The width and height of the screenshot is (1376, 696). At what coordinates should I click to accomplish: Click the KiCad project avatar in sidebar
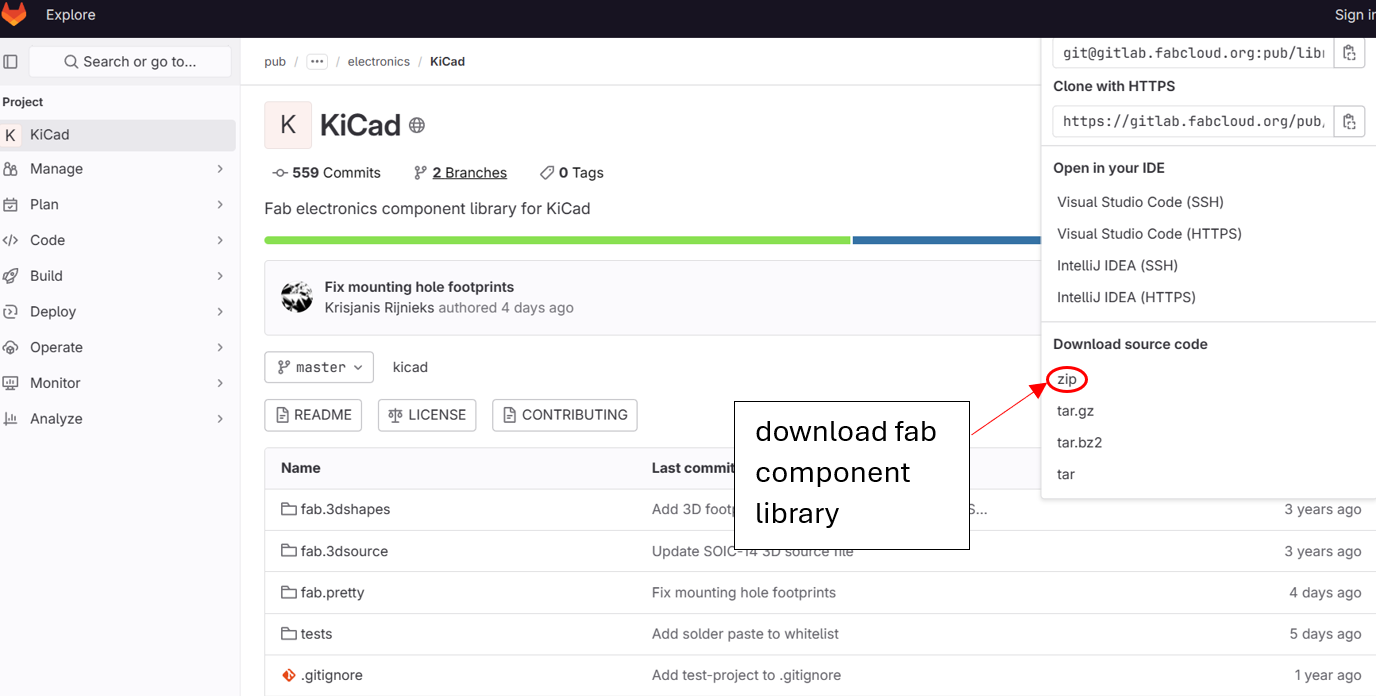pyautogui.click(x=11, y=135)
